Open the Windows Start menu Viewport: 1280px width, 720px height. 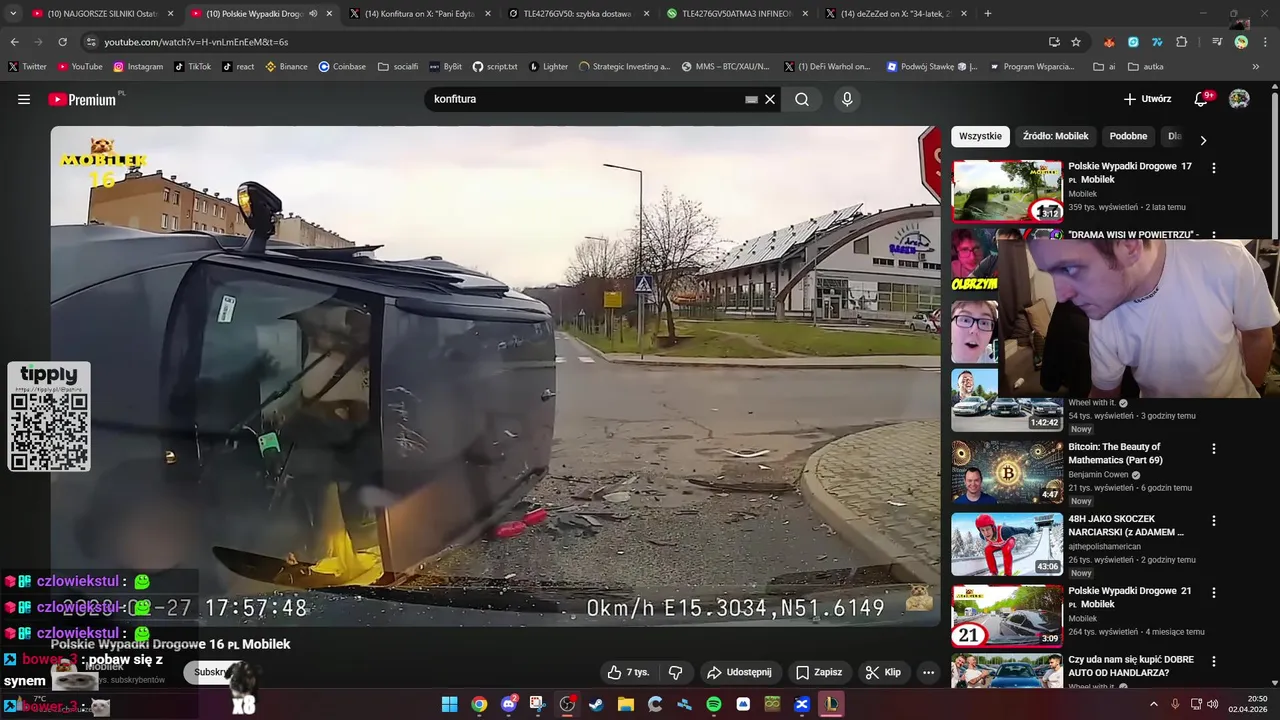pos(449,704)
